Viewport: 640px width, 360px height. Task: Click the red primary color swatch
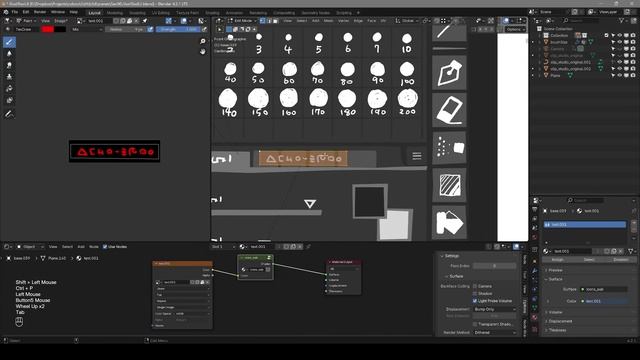pyautogui.click(x=48, y=29)
